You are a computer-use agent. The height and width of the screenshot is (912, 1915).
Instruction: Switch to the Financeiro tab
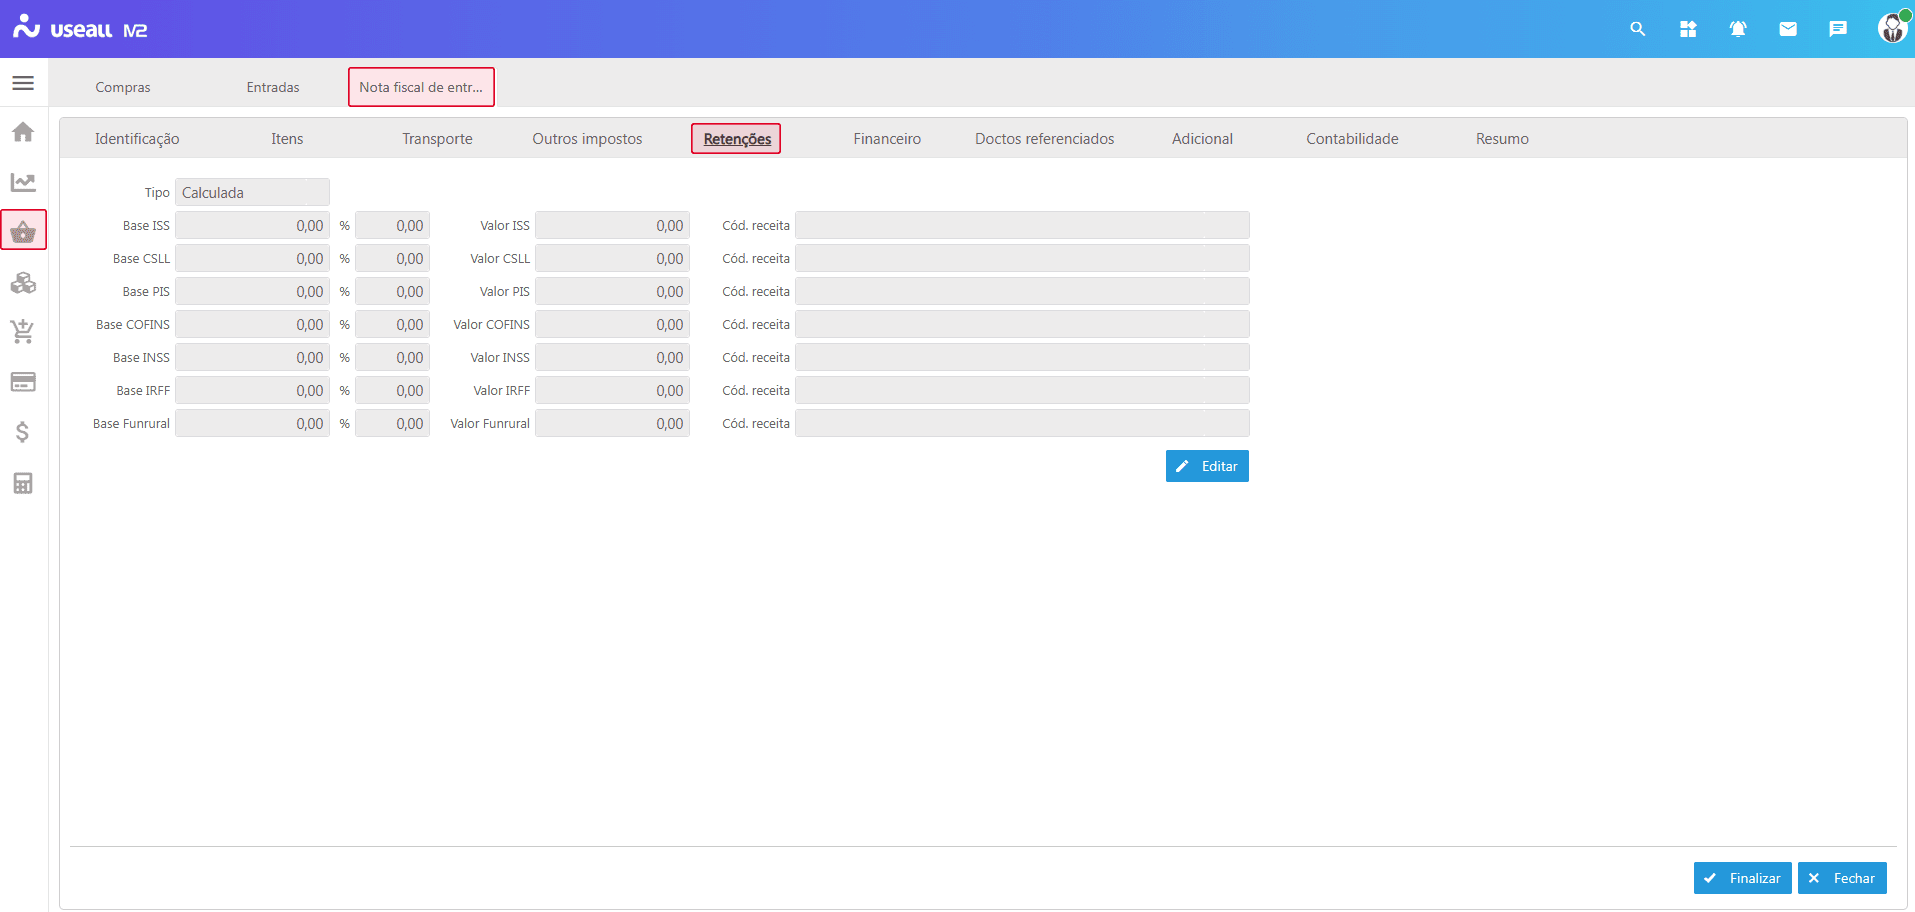(x=886, y=139)
